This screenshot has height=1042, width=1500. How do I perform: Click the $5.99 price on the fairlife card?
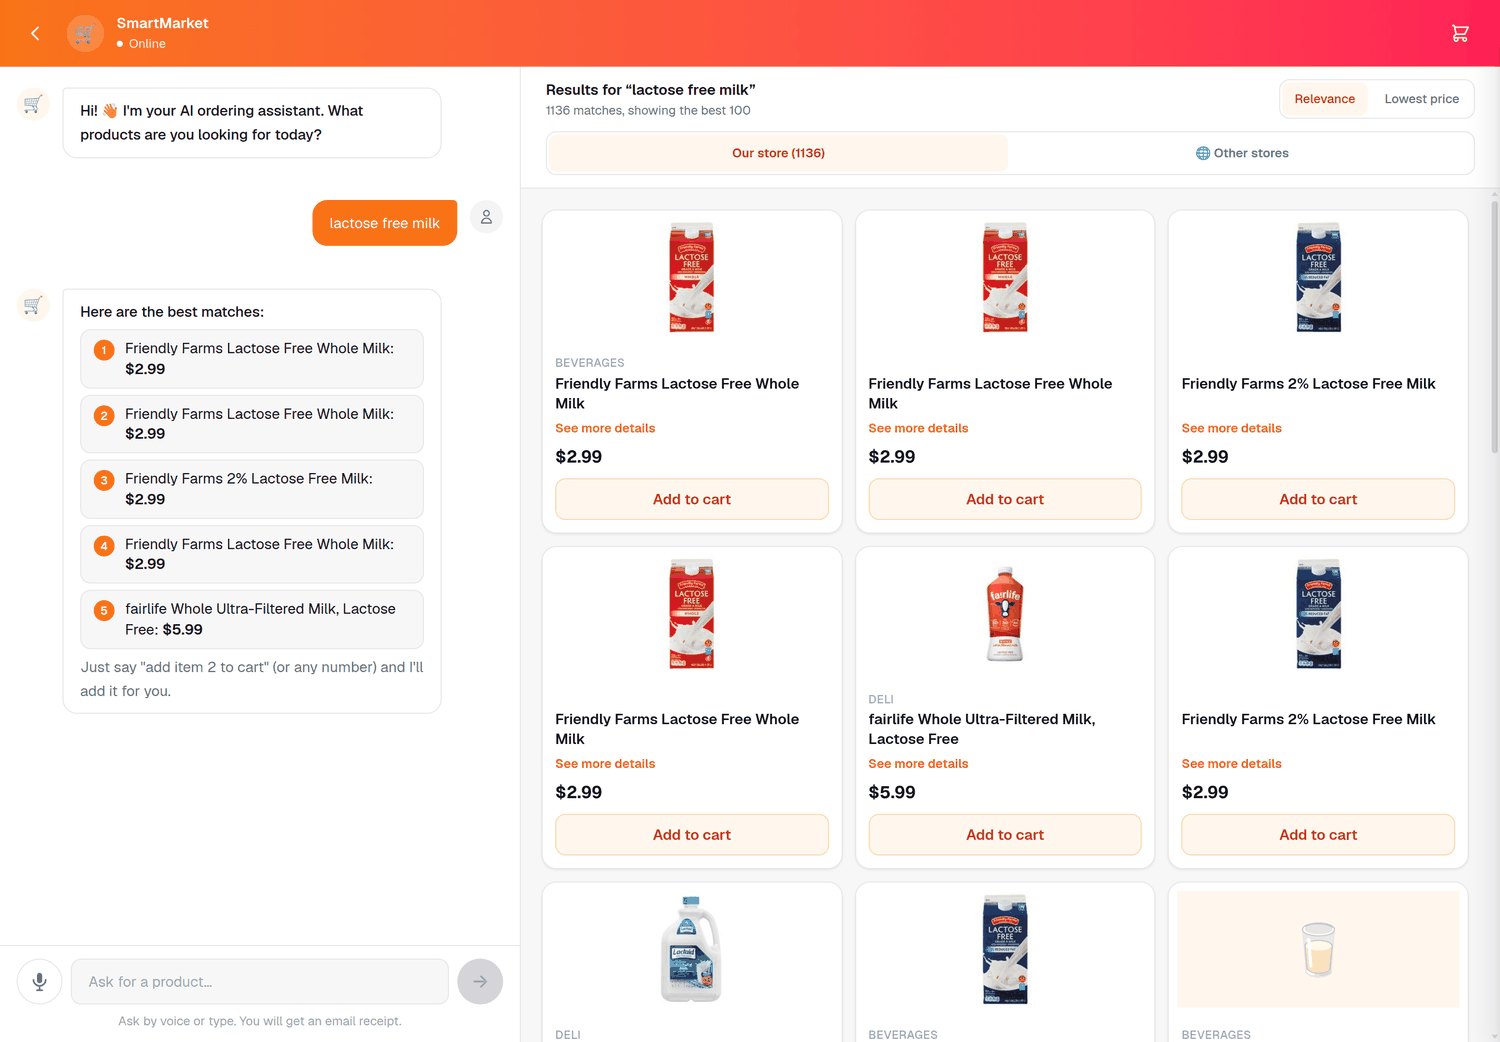(892, 792)
